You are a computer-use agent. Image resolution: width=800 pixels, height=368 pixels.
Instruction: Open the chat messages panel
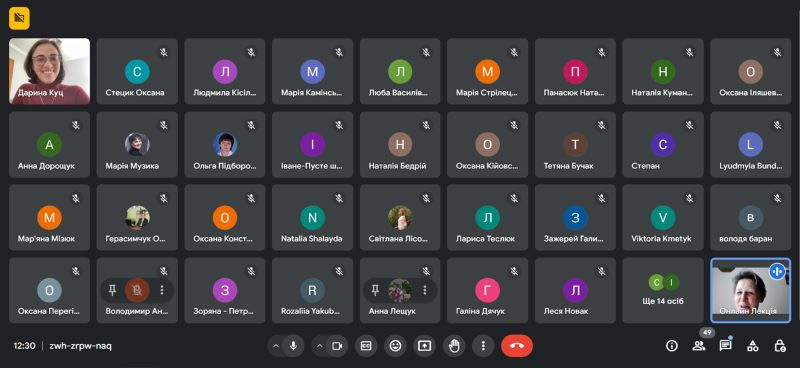(726, 346)
